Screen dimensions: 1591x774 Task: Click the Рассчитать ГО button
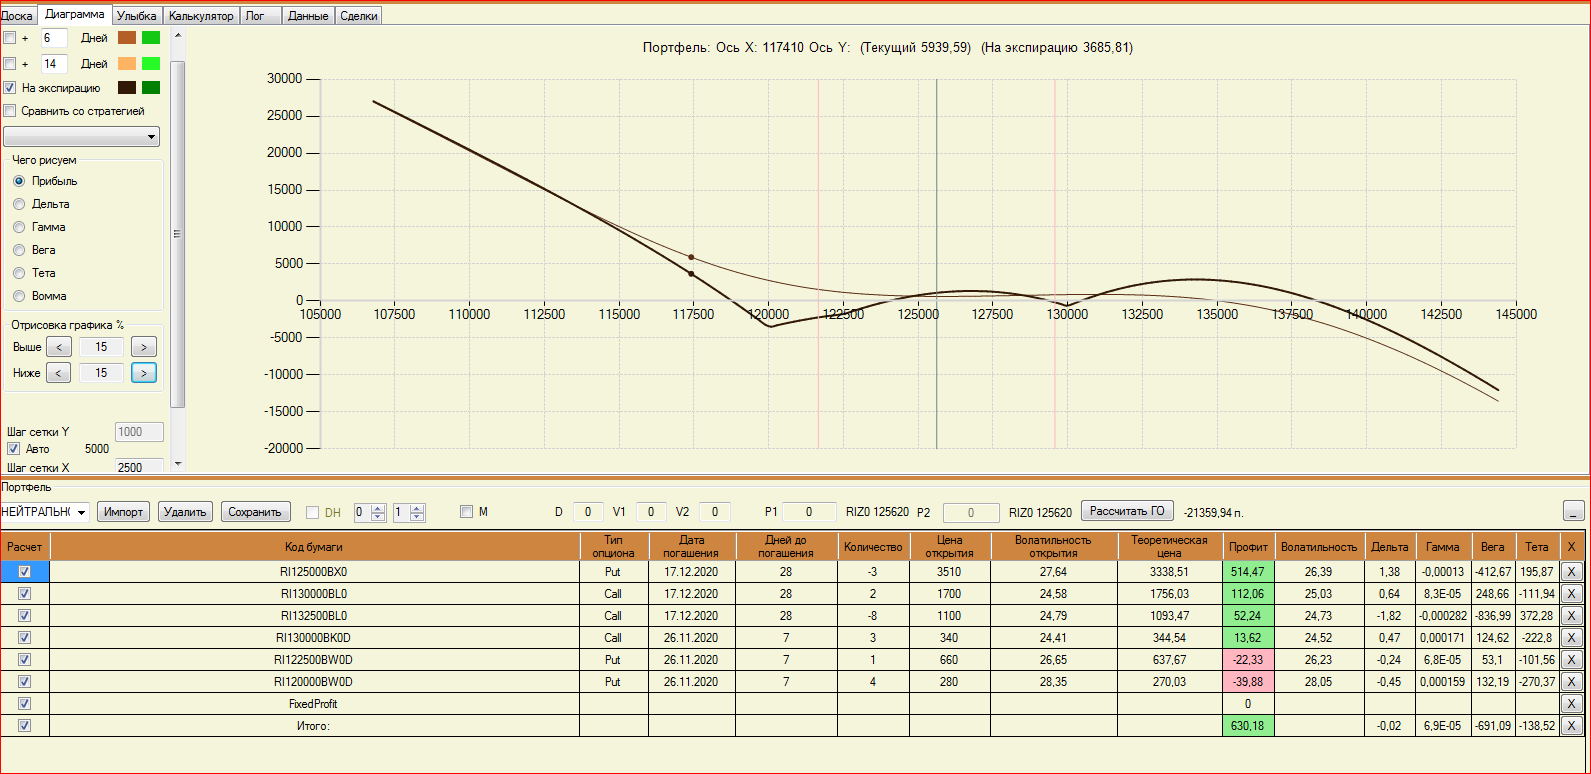1127,511
